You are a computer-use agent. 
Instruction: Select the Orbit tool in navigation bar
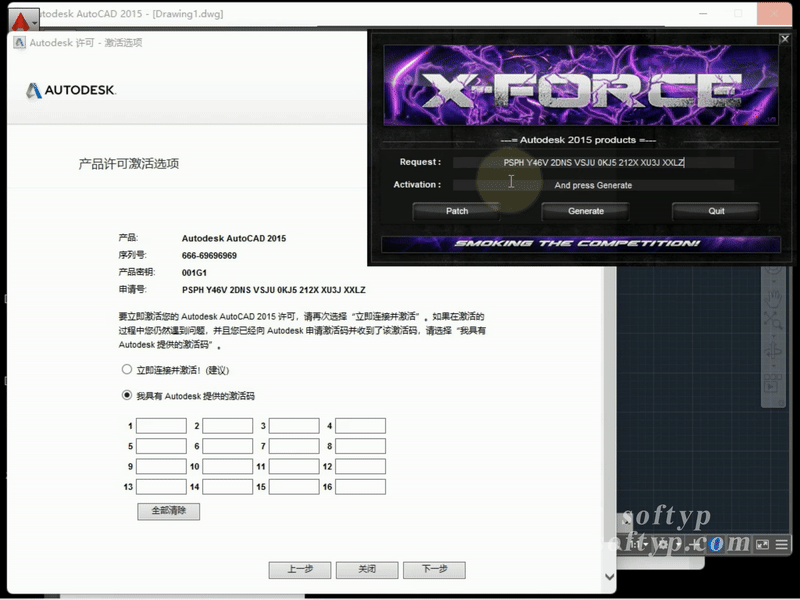pyautogui.click(x=773, y=351)
